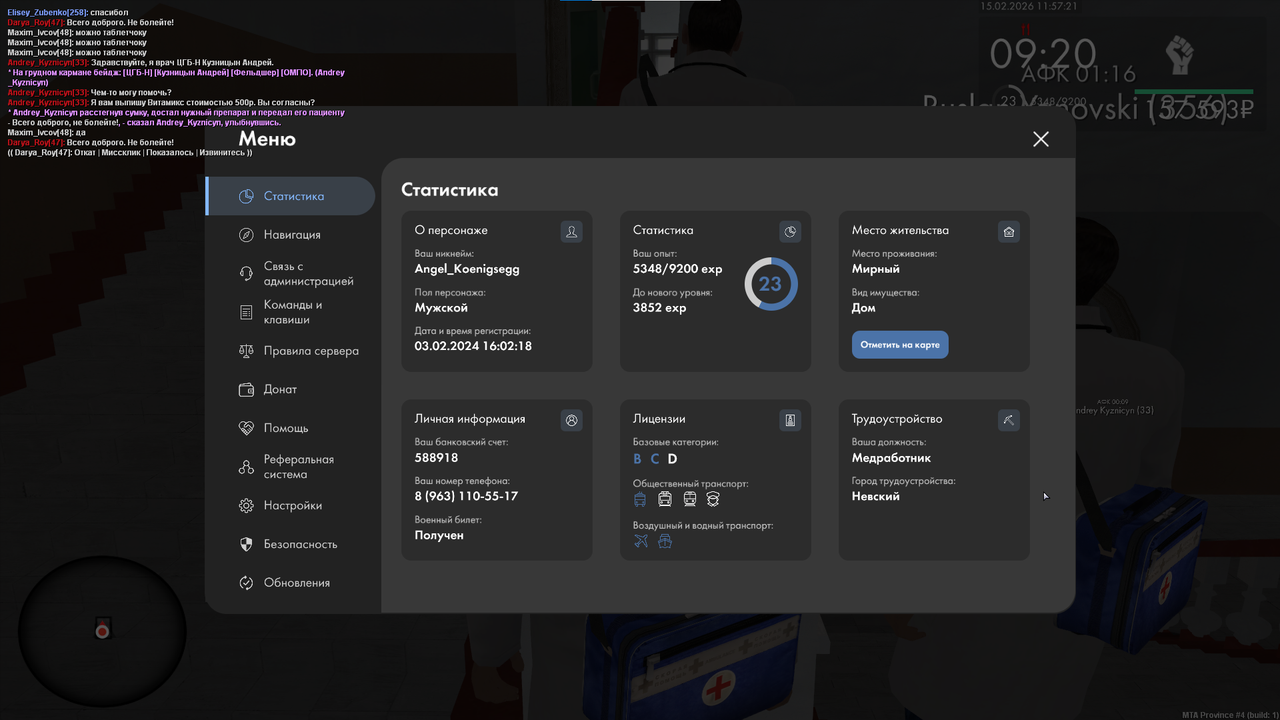This screenshot has height=720, width=1280.
Task: Click the nickname Angel_Koenigsegg
Action: pyautogui.click(x=467, y=269)
